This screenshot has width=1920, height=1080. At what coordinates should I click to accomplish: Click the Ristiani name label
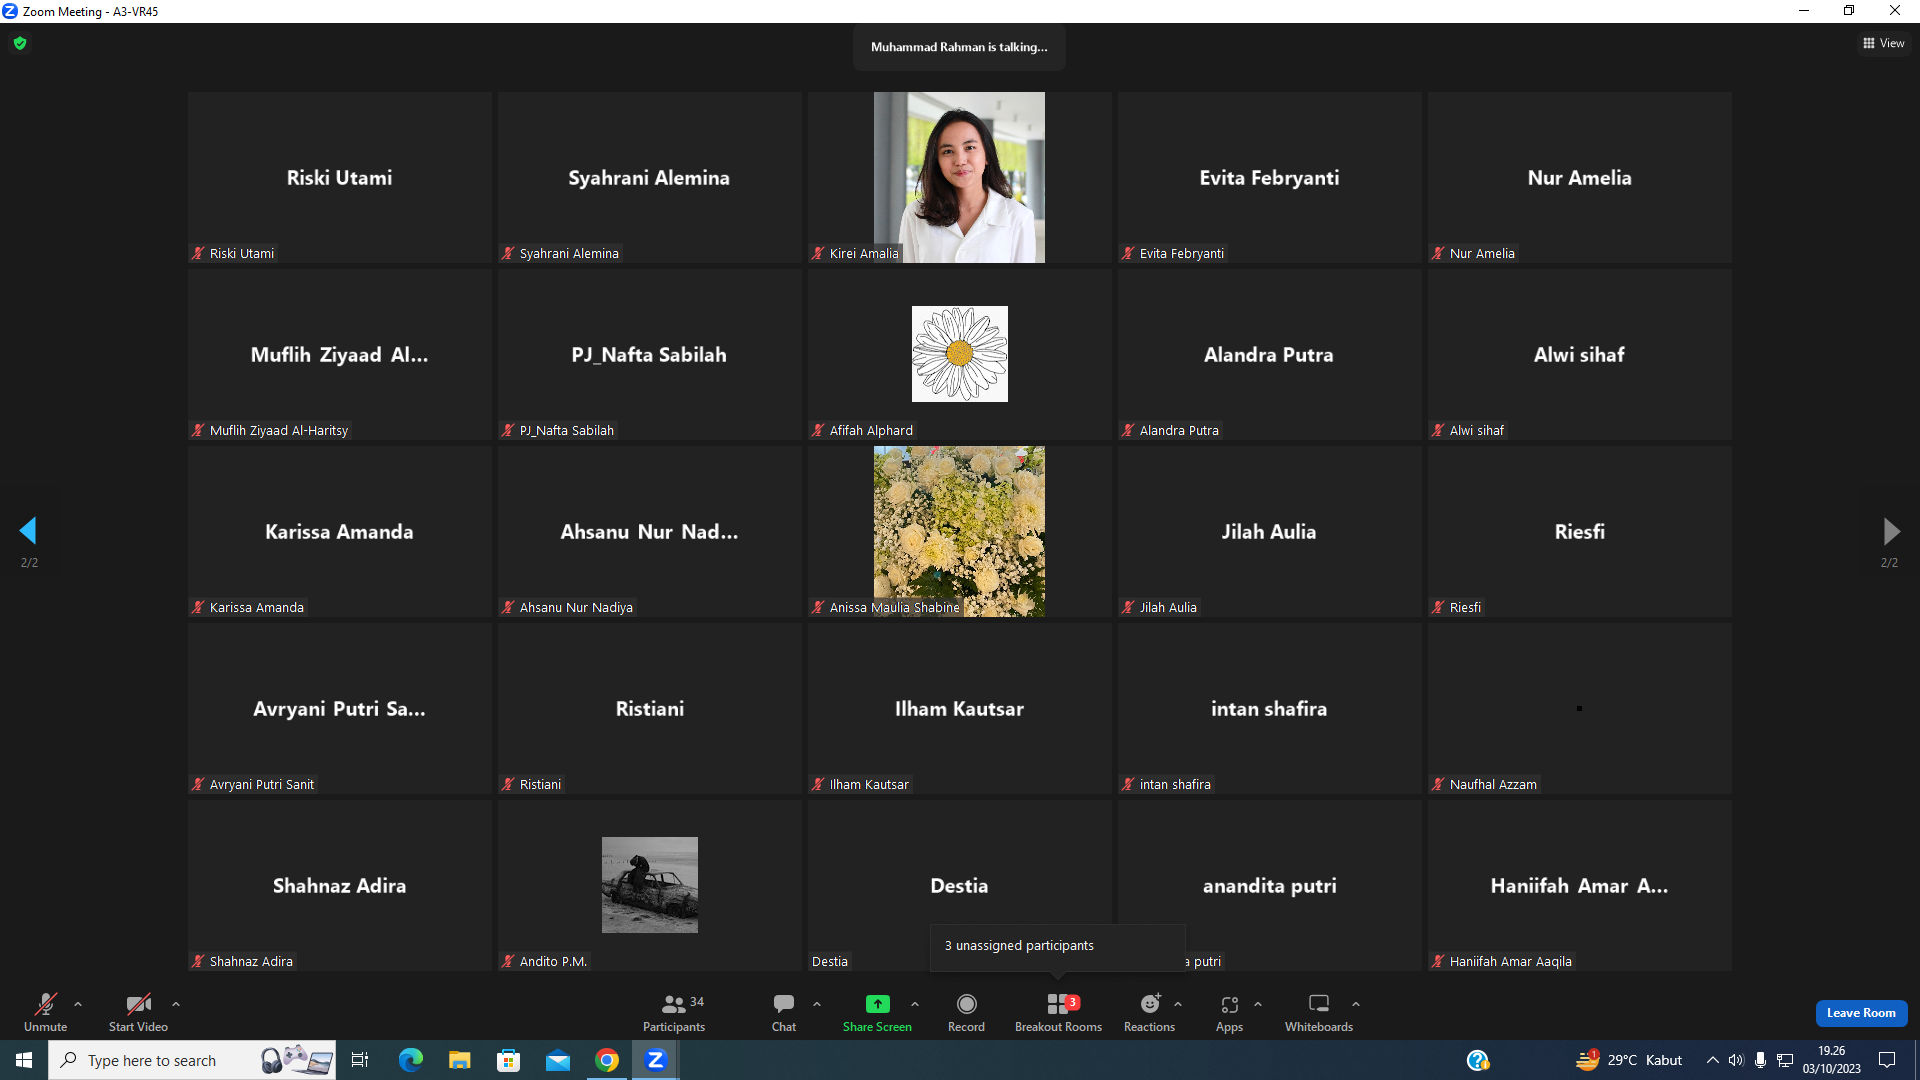pos(540,785)
